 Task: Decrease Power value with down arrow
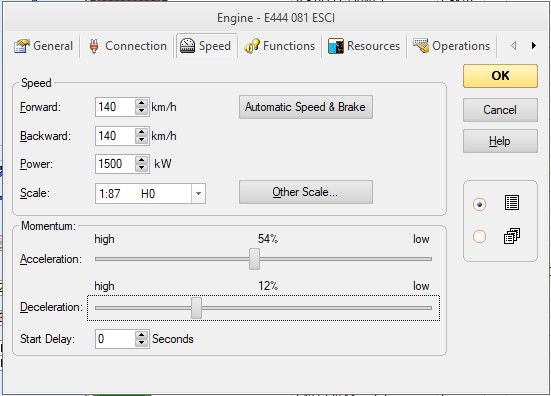pyautogui.click(x=141, y=168)
